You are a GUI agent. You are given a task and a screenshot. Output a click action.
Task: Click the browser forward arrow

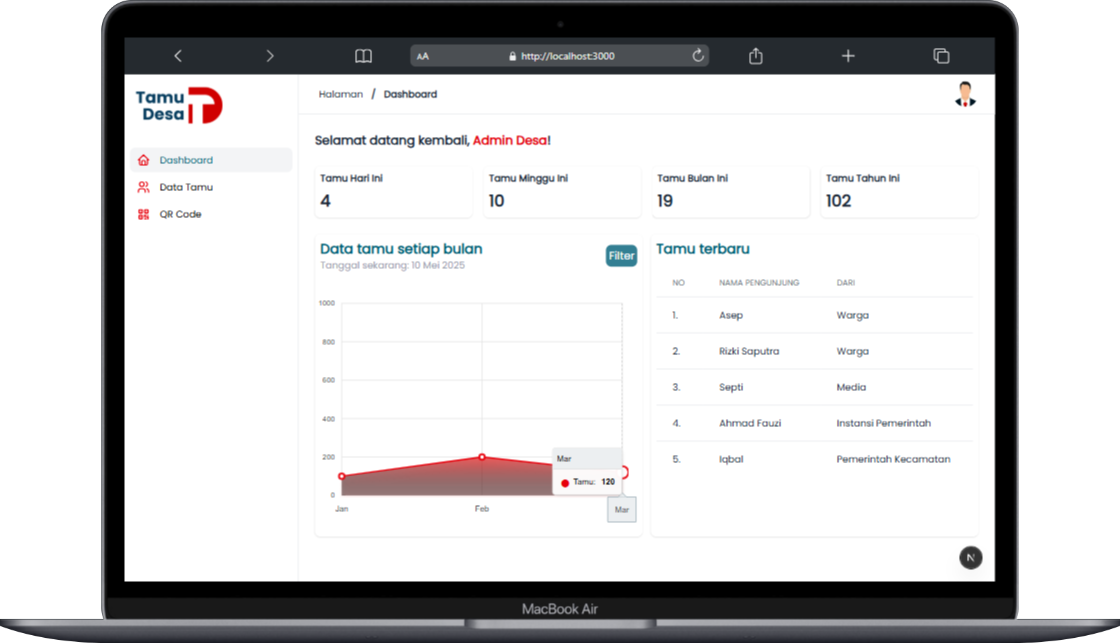pyautogui.click(x=270, y=56)
